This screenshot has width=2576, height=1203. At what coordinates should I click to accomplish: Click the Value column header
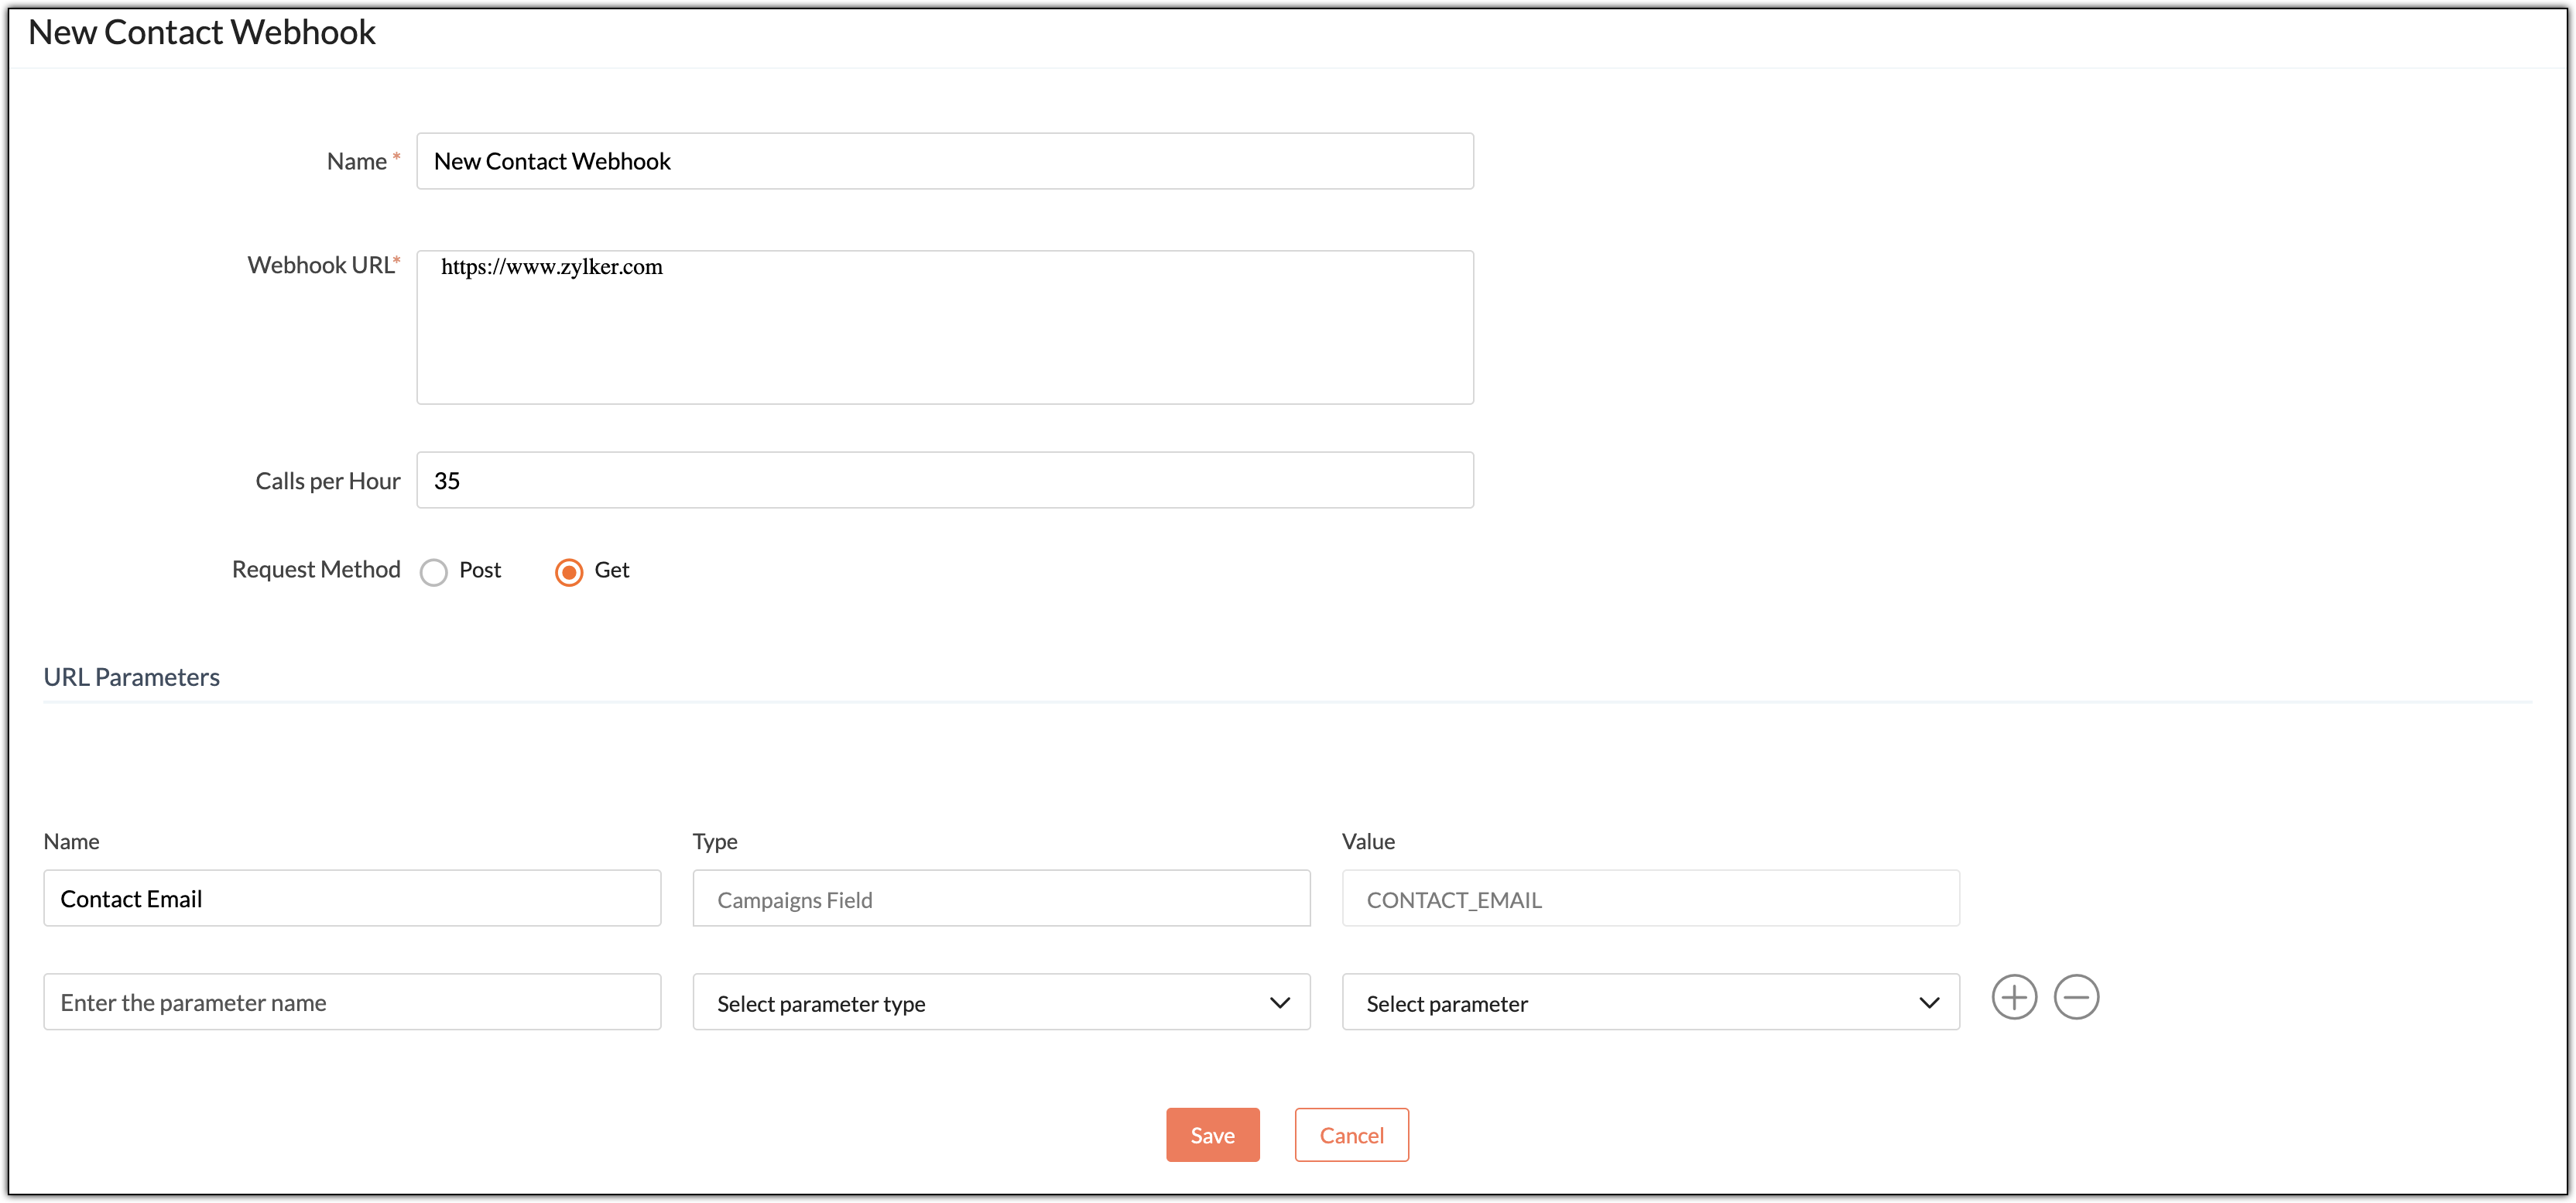tap(1368, 841)
